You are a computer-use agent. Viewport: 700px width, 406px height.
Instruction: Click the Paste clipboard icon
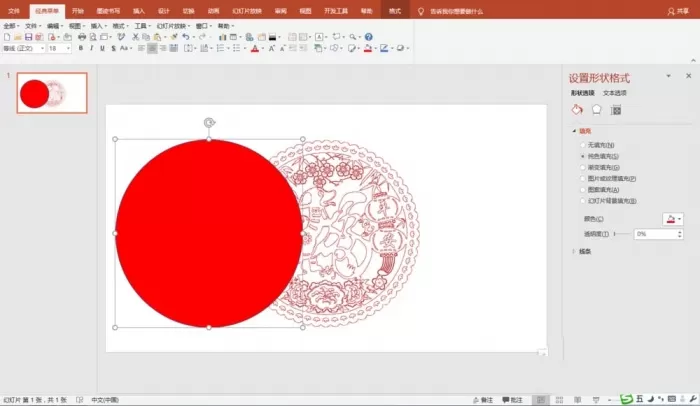pyautogui.click(x=157, y=37)
